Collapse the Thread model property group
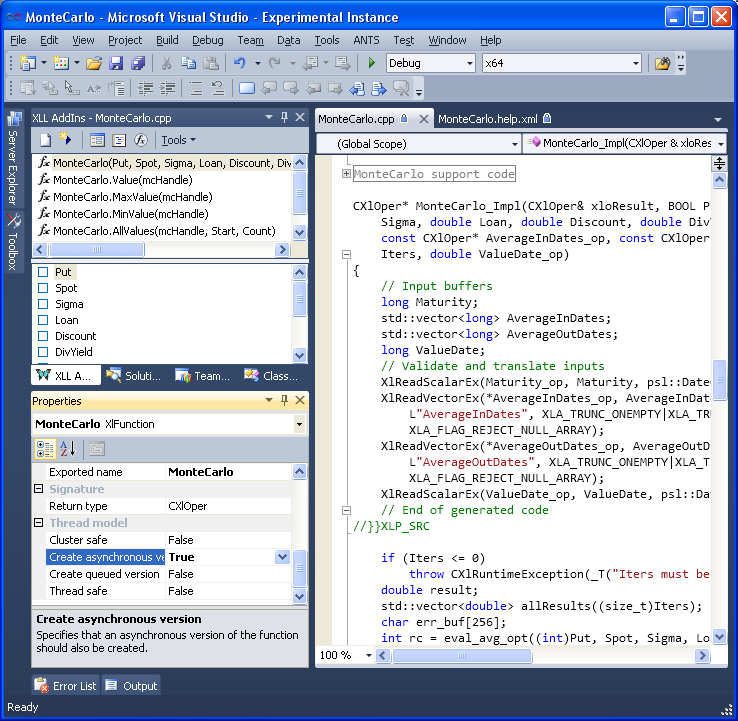This screenshot has width=738, height=721. (39, 523)
